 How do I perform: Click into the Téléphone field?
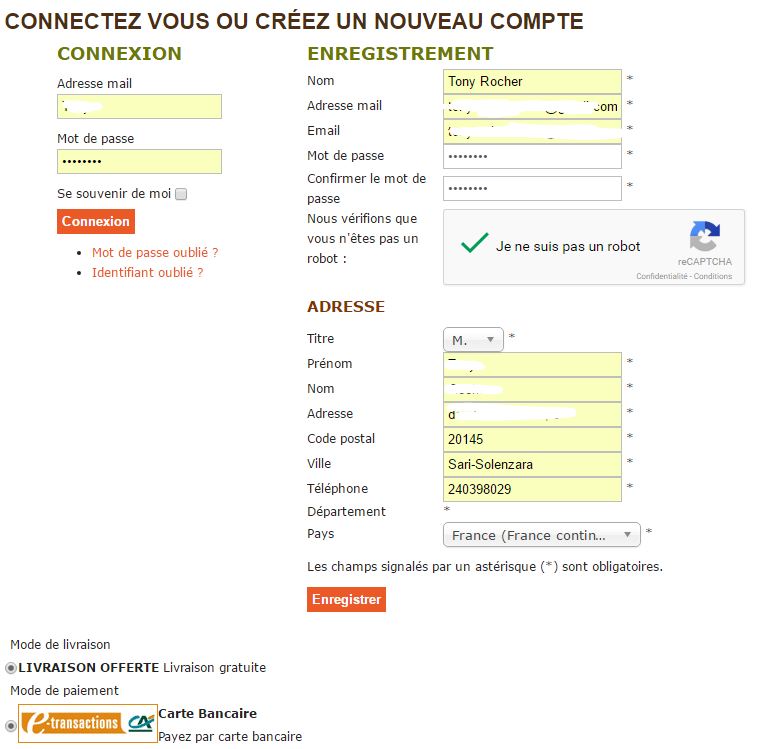(532, 489)
